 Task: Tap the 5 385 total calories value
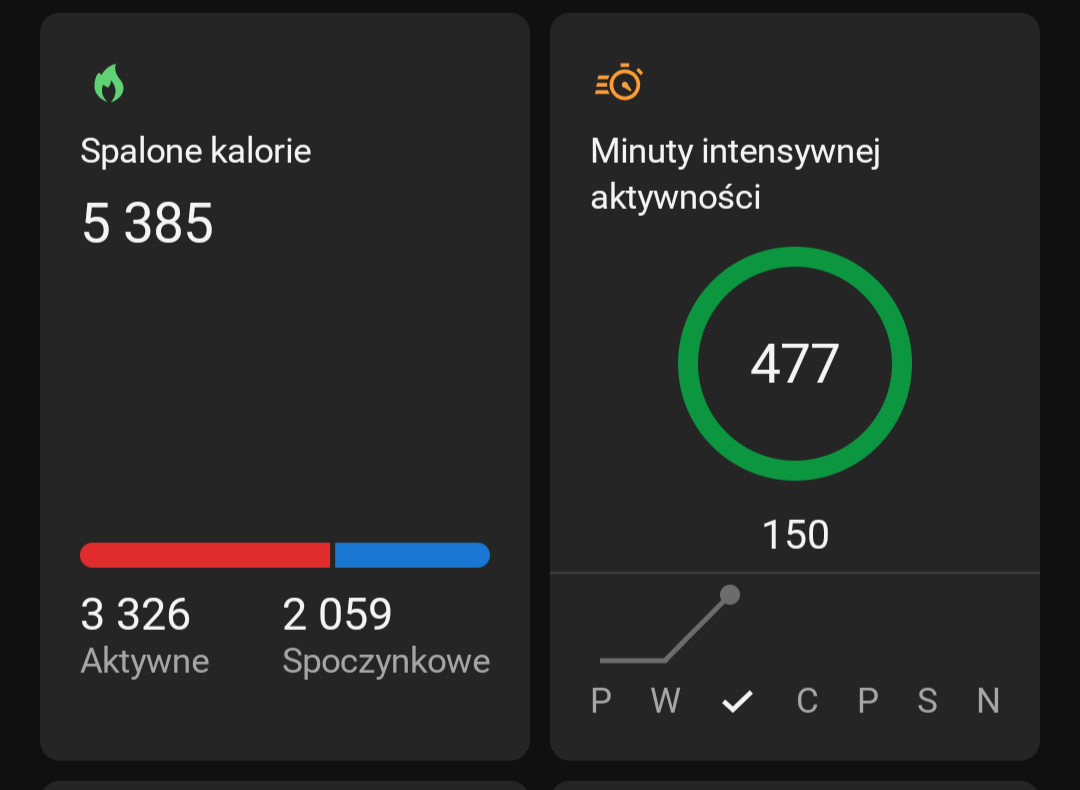coord(147,223)
